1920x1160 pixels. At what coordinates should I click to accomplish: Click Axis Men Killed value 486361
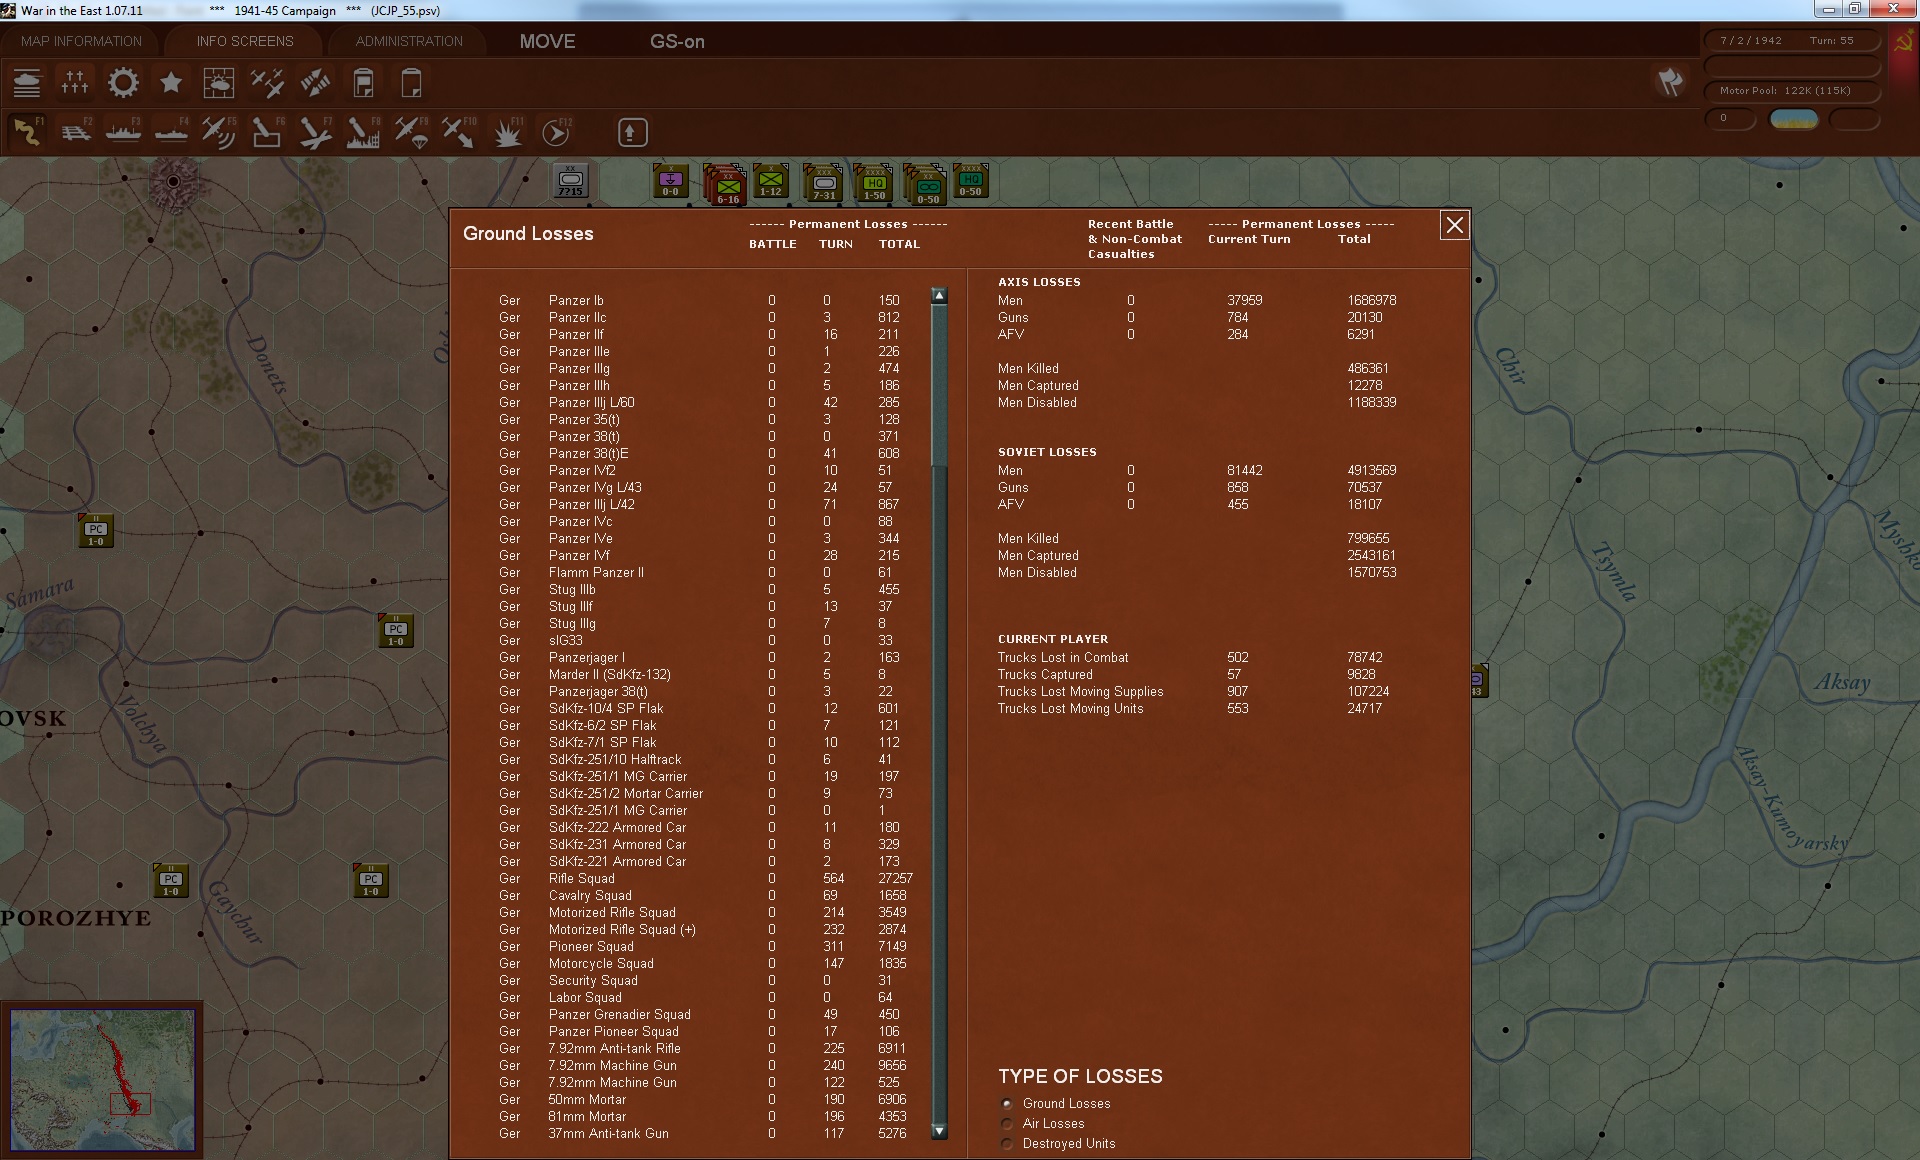pyautogui.click(x=1367, y=369)
